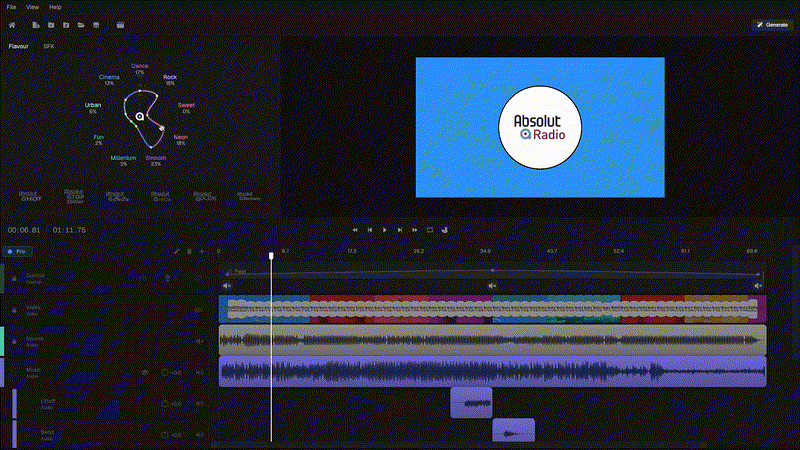
Task: Click the middle mute icon below fade curve
Action: pos(492,286)
